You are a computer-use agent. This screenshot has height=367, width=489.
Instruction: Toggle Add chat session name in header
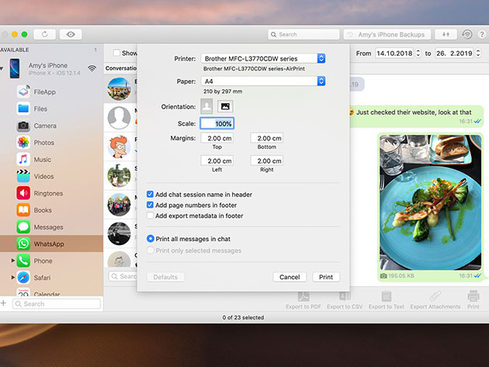[x=150, y=194]
